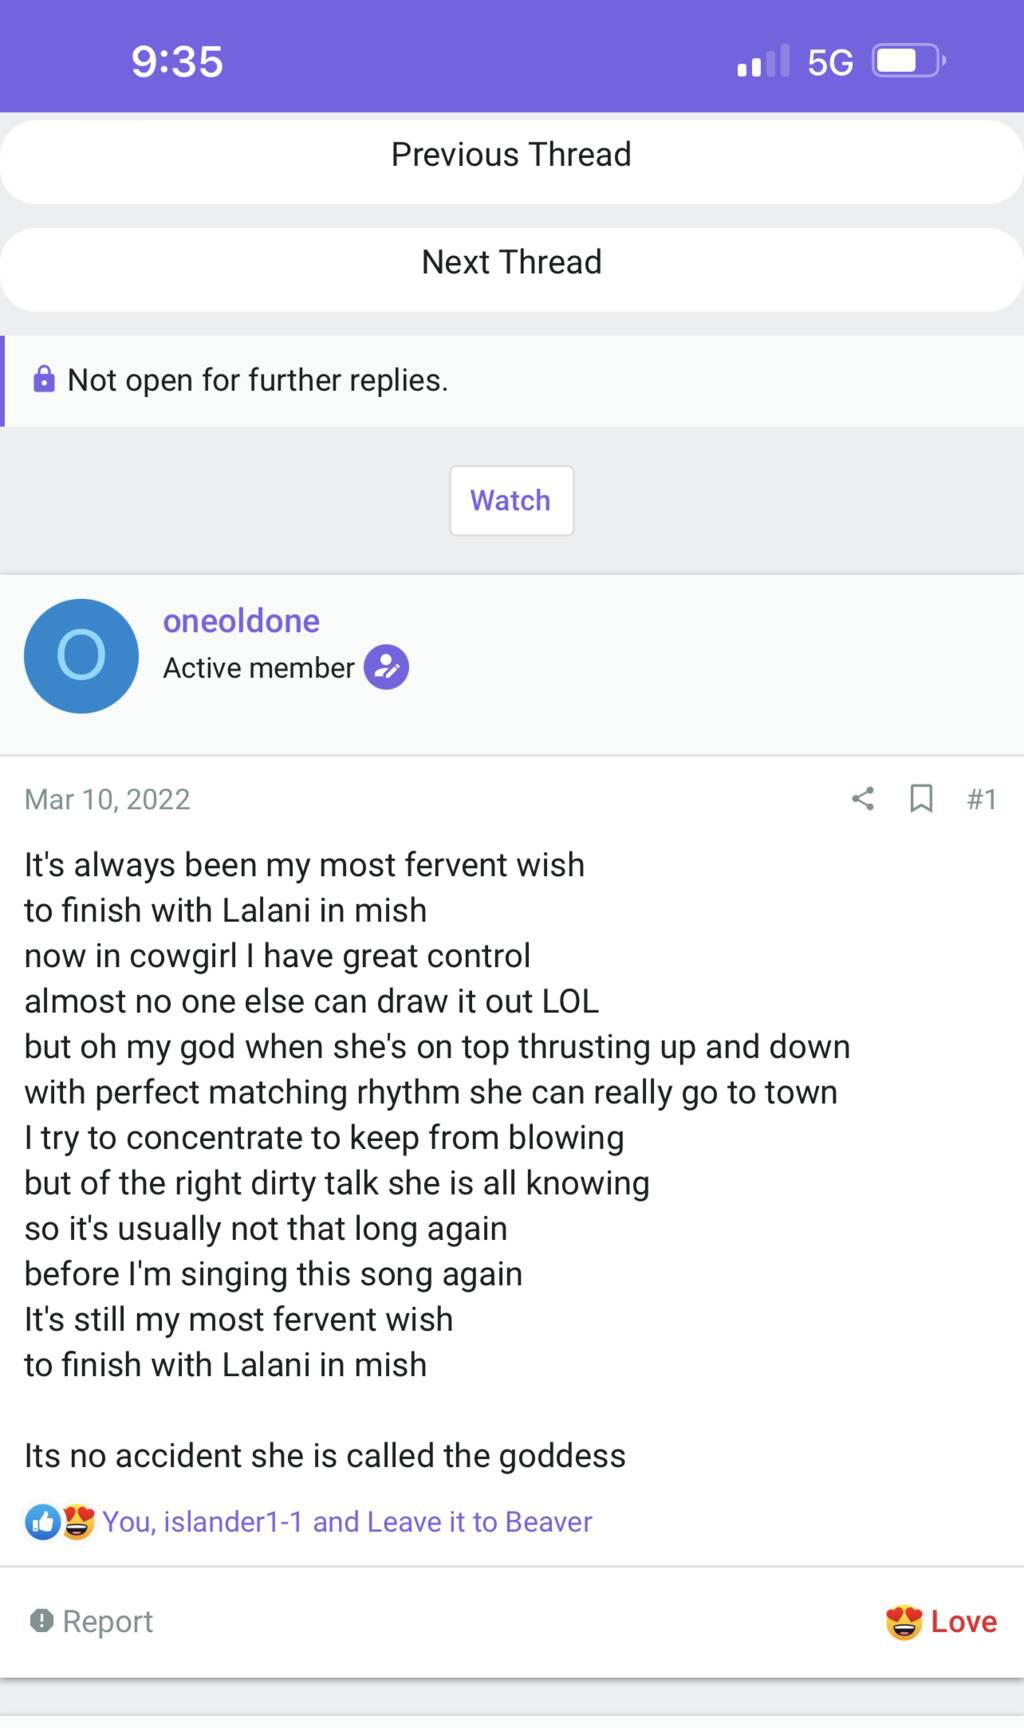Open the oneoldone username profile link
Screen dimensions: 1024x1728
coord(241,621)
